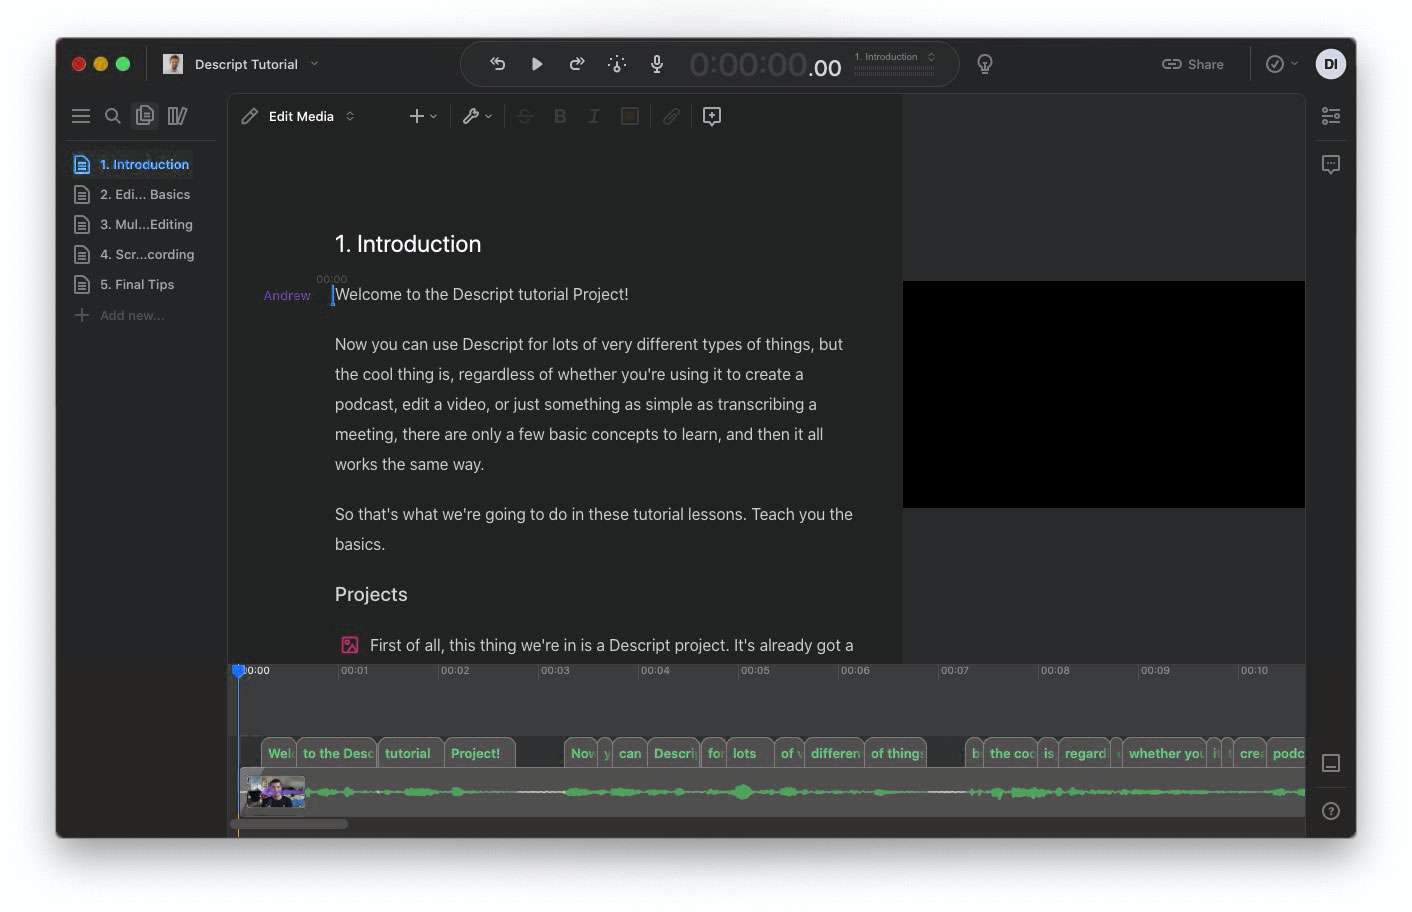Open the Share link button
The image size is (1412, 912).
point(1193,64)
